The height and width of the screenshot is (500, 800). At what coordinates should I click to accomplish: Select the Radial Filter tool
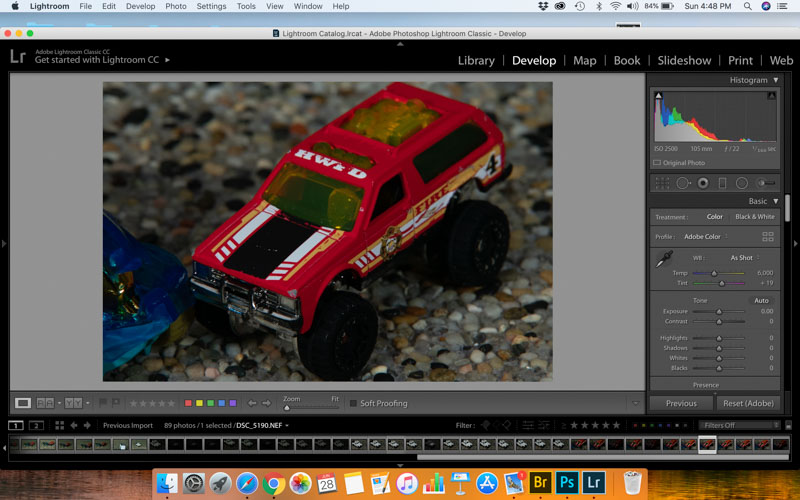point(742,183)
